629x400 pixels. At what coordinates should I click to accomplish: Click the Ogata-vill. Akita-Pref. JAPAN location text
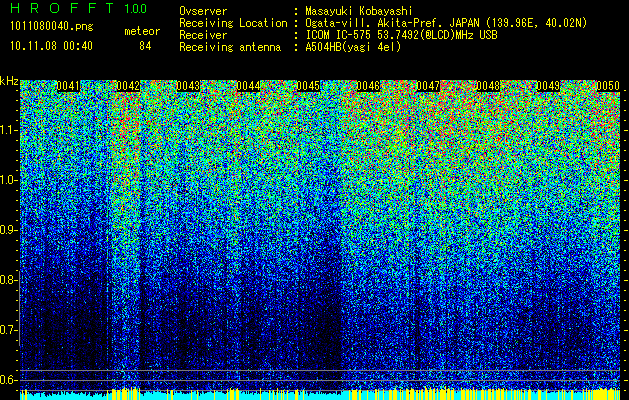446,23
